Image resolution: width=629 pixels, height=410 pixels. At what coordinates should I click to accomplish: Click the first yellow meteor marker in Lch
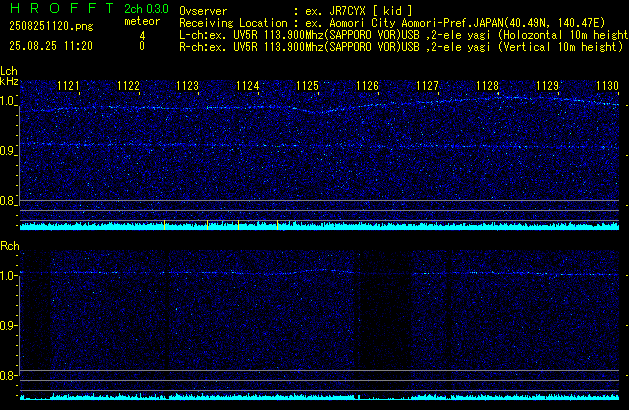tap(164, 225)
